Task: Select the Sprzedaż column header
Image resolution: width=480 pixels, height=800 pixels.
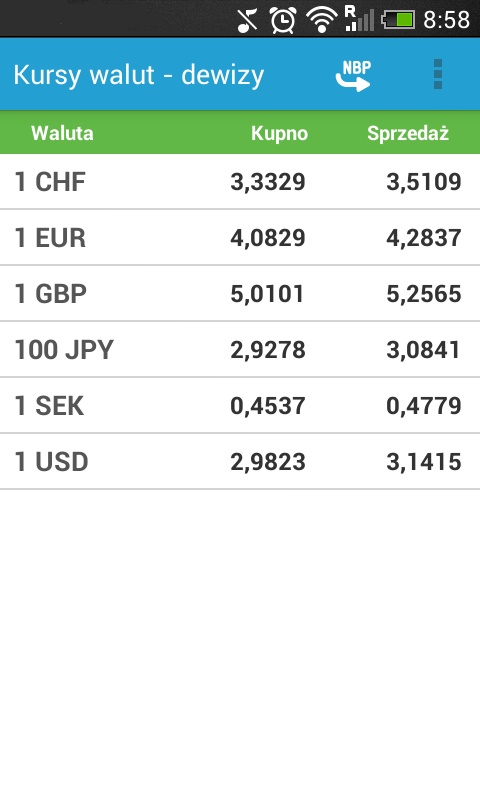Action: (408, 133)
